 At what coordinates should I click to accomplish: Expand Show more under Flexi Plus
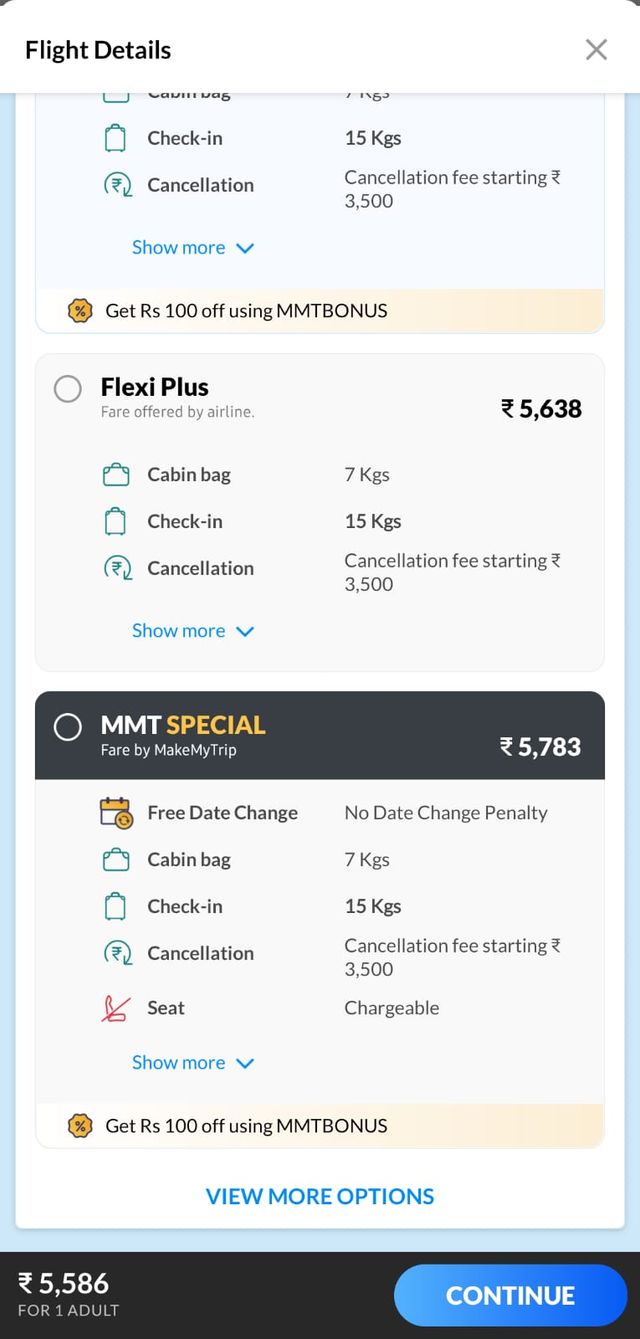click(193, 631)
